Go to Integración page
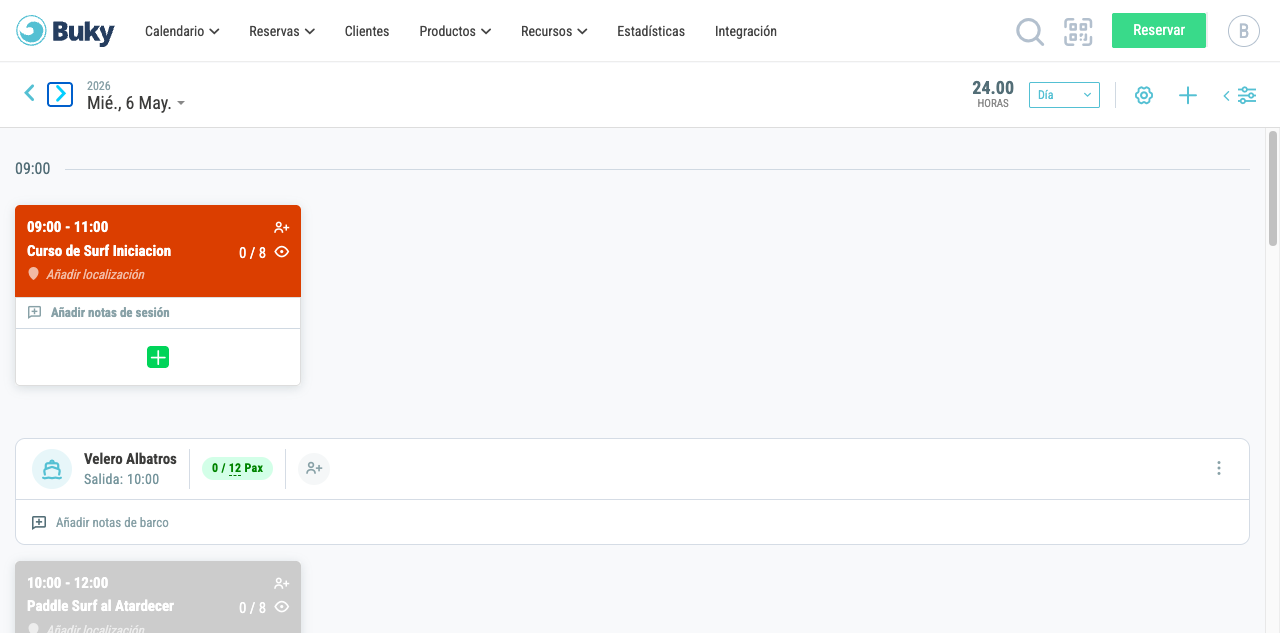 click(x=746, y=31)
